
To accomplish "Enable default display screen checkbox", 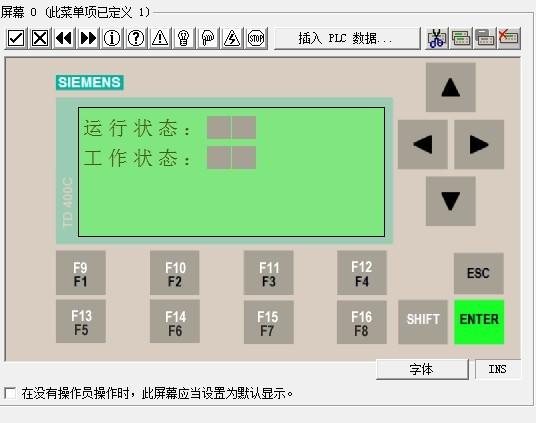I will [x=10, y=393].
